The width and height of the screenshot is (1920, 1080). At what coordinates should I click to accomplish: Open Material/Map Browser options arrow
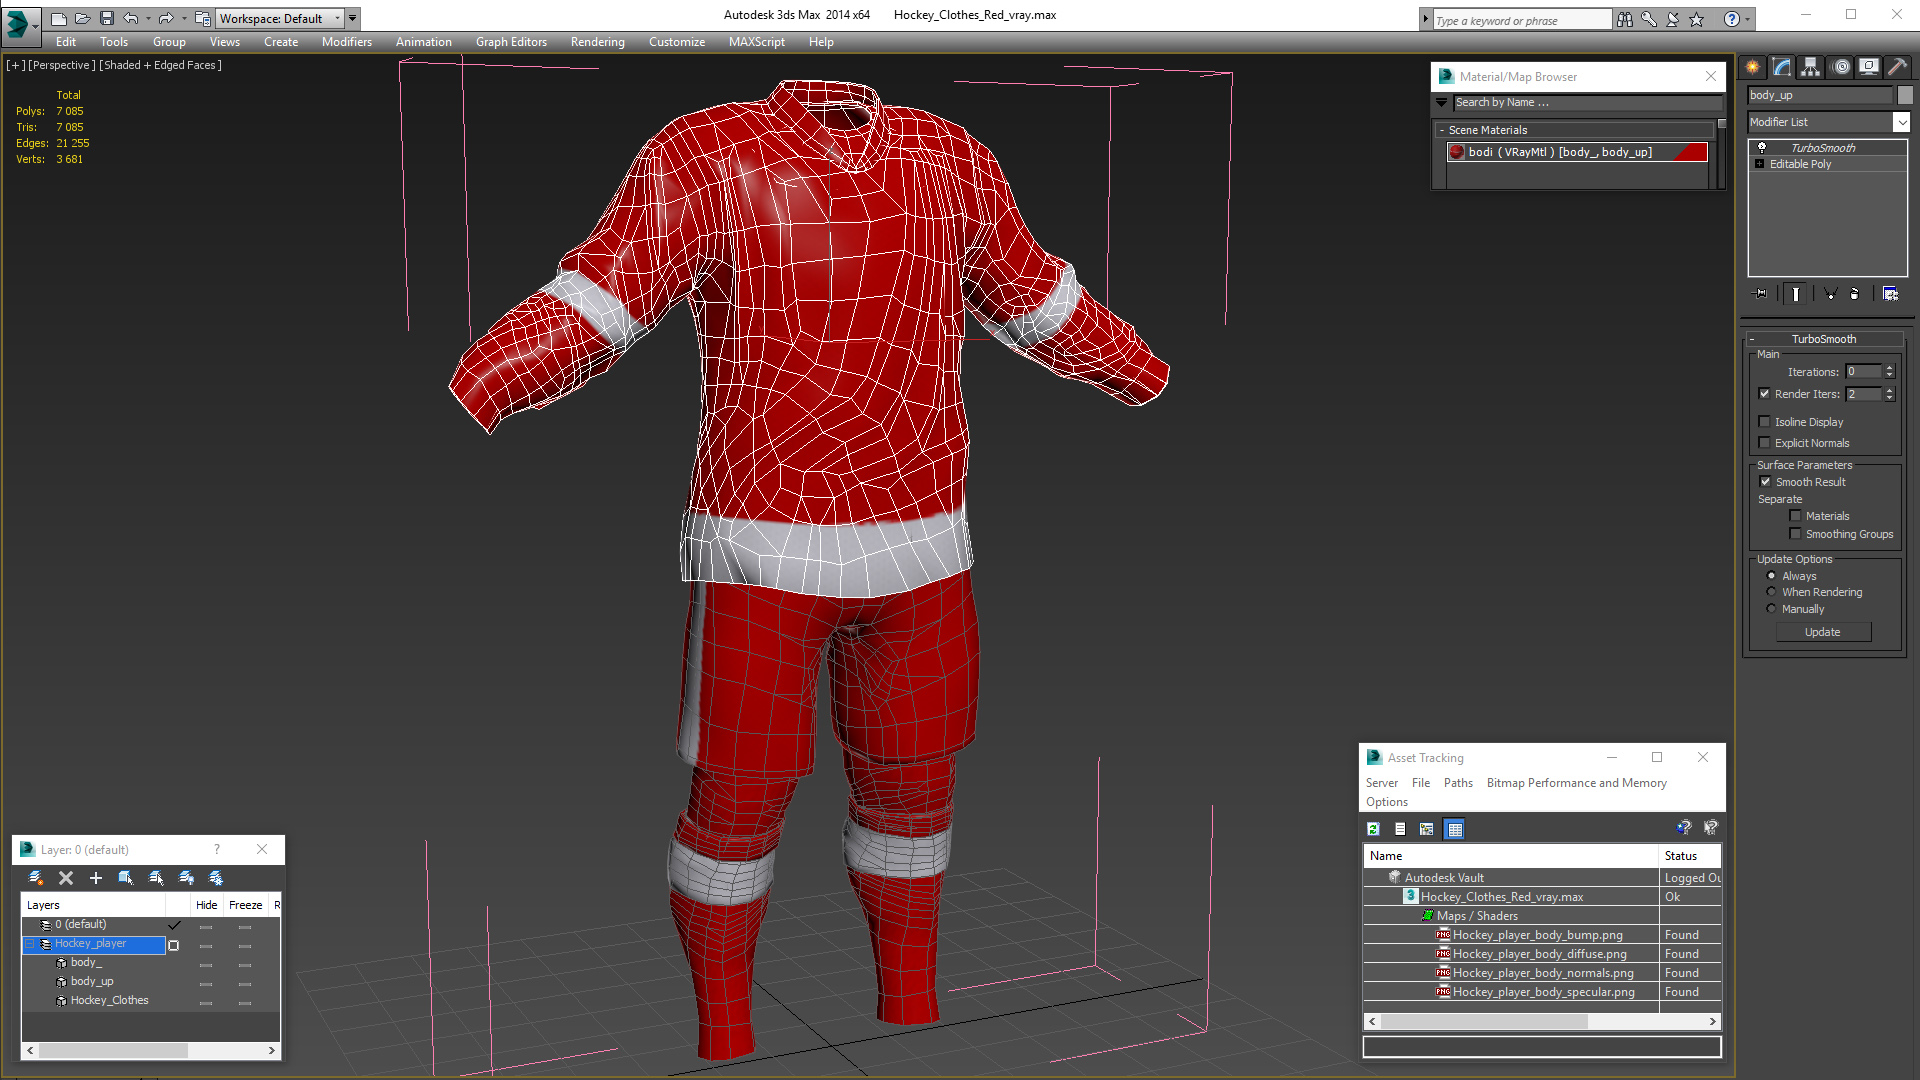click(1441, 102)
